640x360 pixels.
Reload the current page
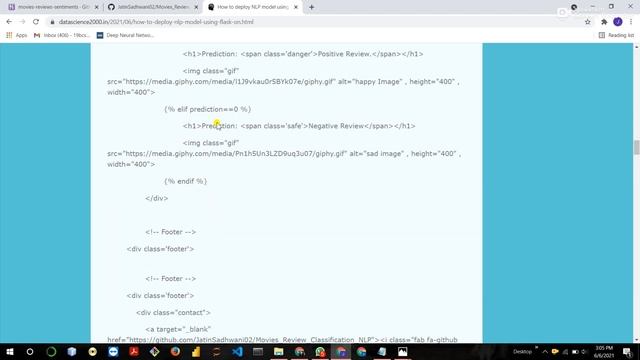[x=36, y=22]
